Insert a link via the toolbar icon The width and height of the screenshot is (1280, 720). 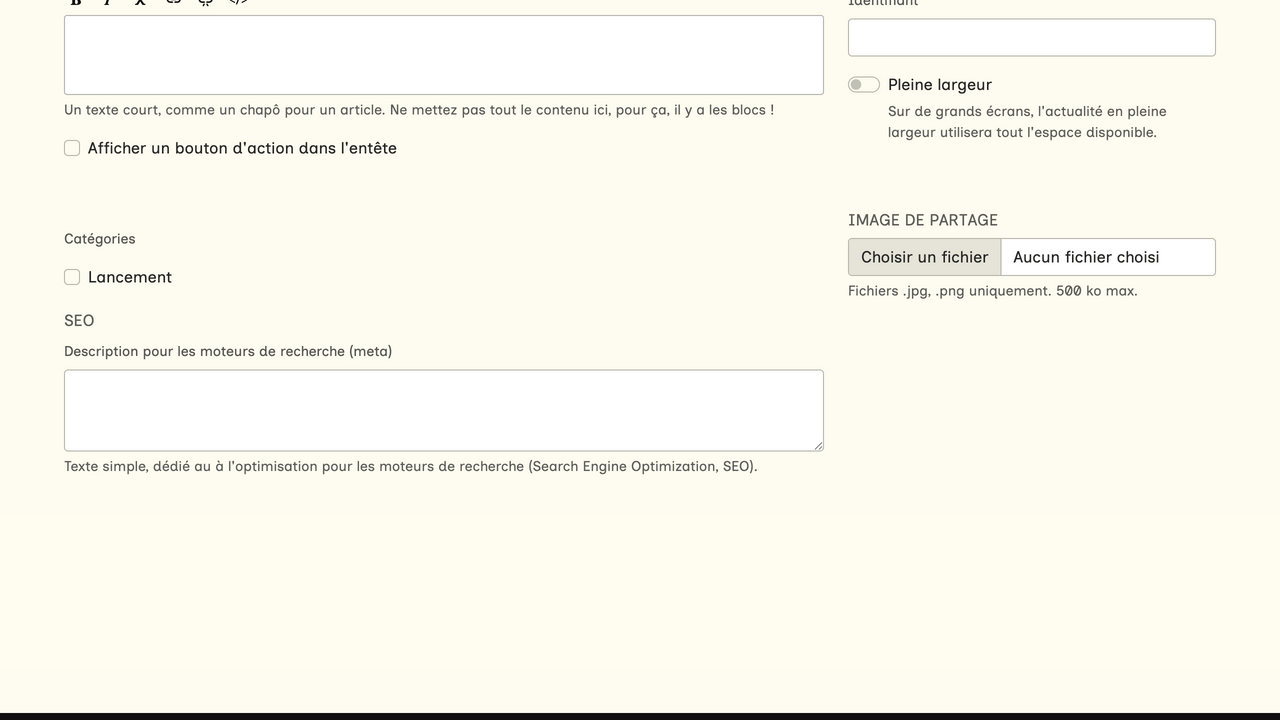pyautogui.click(x=173, y=2)
